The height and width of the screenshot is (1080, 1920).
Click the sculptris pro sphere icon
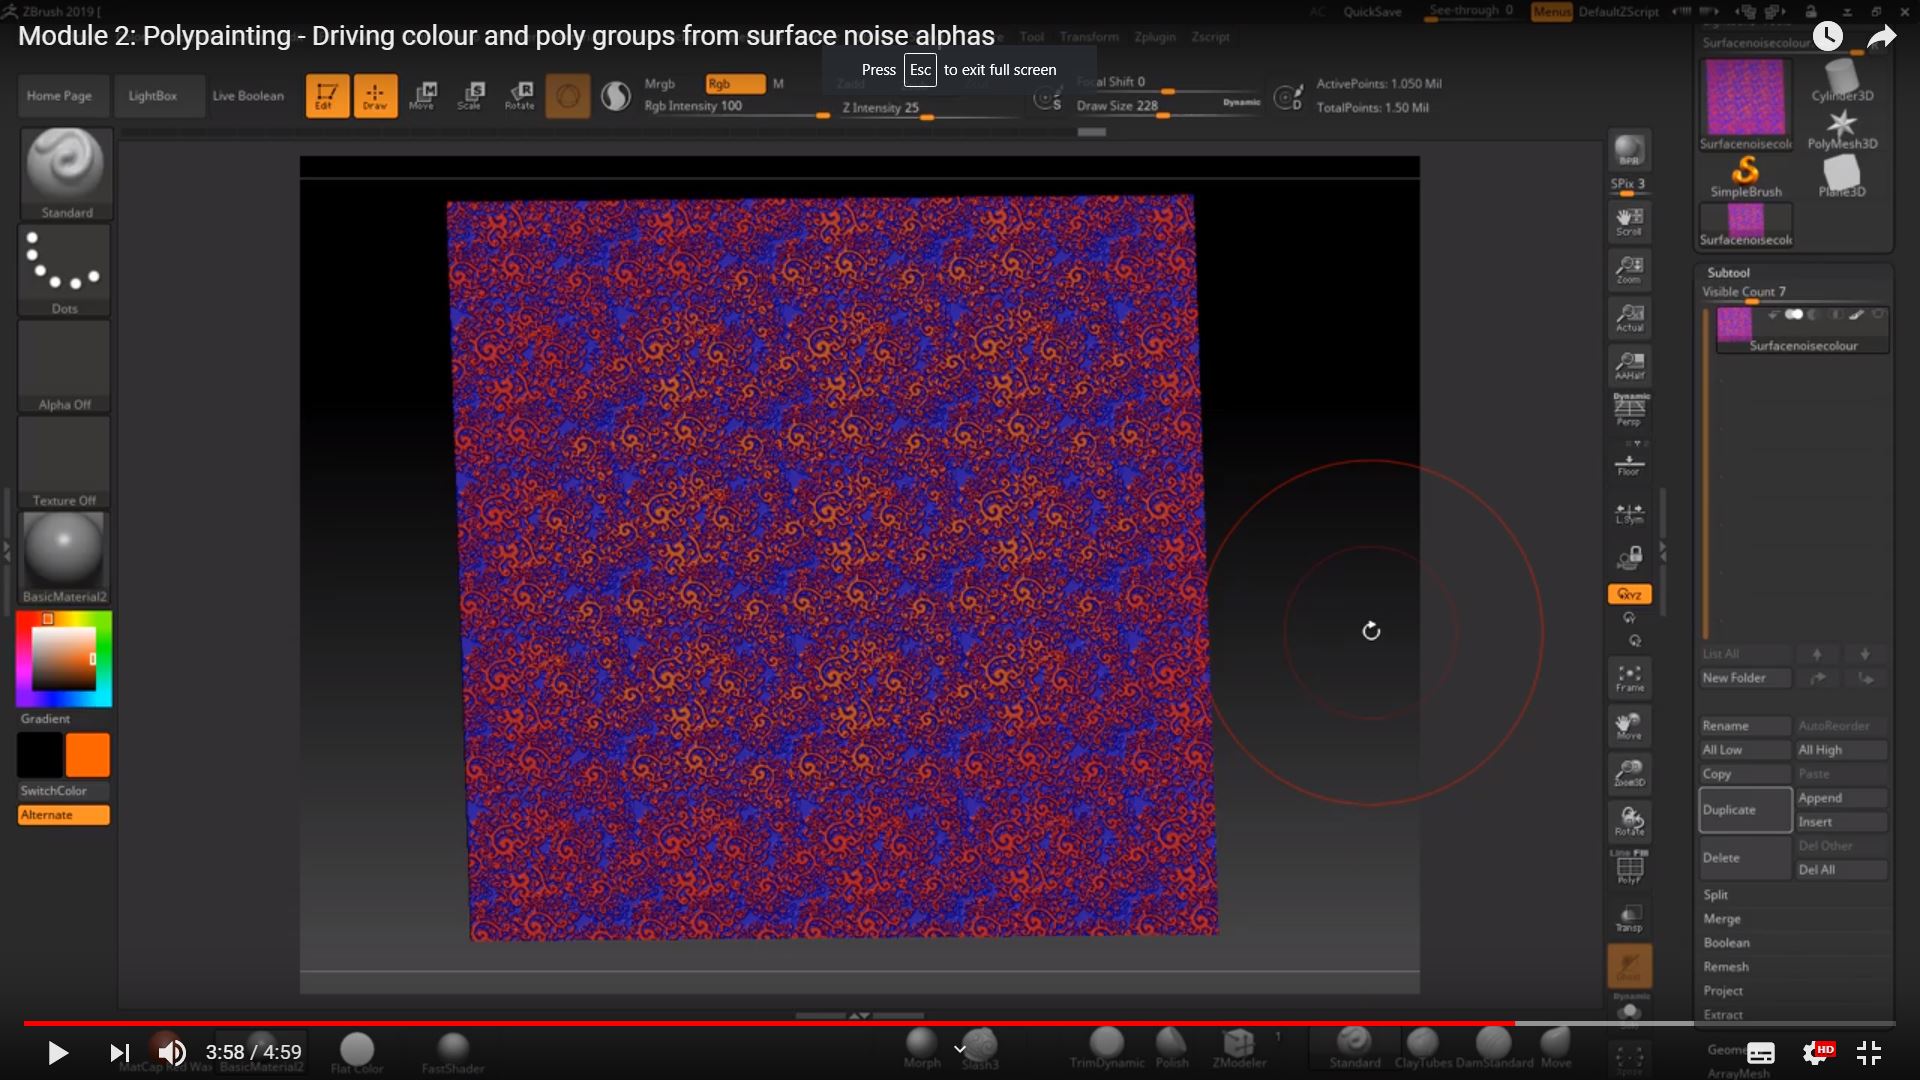pos(616,96)
